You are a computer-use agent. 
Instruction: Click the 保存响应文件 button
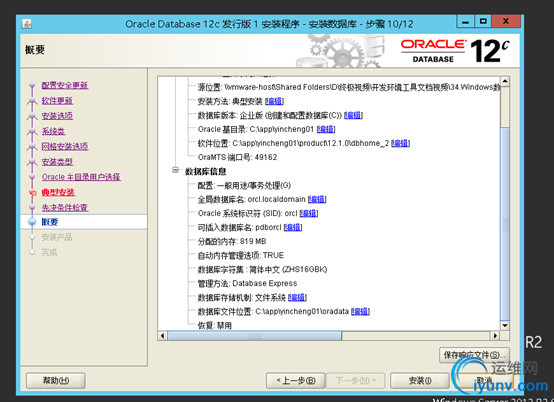(x=474, y=355)
